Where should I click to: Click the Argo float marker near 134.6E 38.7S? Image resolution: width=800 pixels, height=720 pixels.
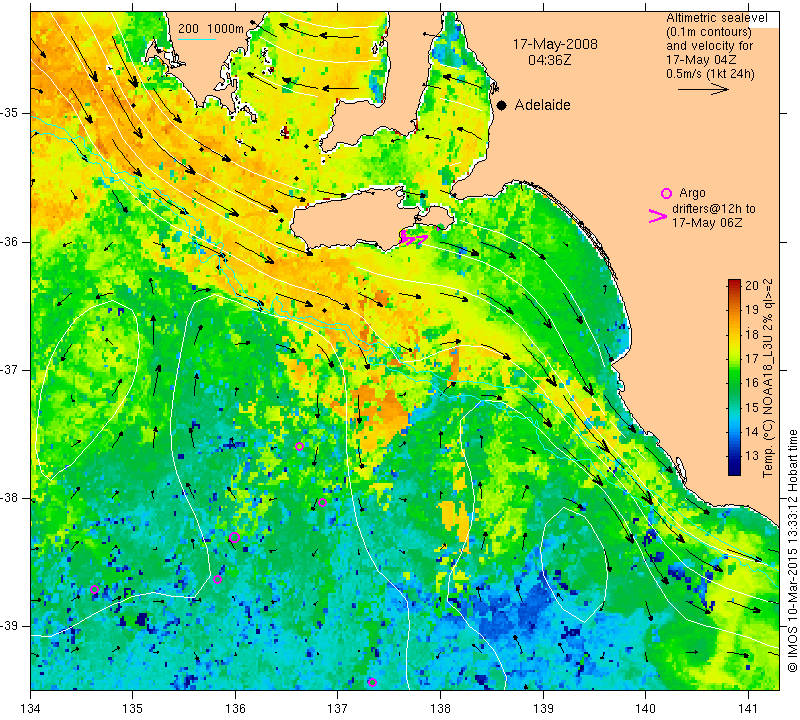[94, 589]
